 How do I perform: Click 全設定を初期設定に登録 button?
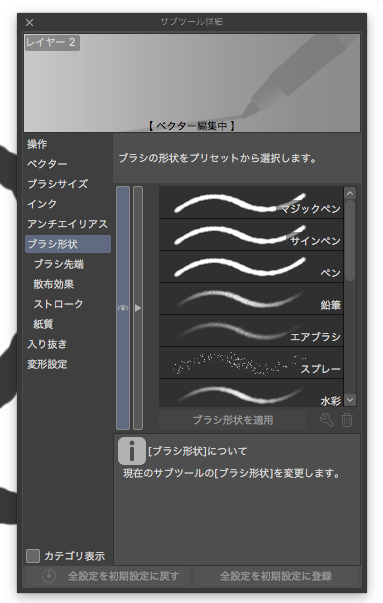[276, 576]
